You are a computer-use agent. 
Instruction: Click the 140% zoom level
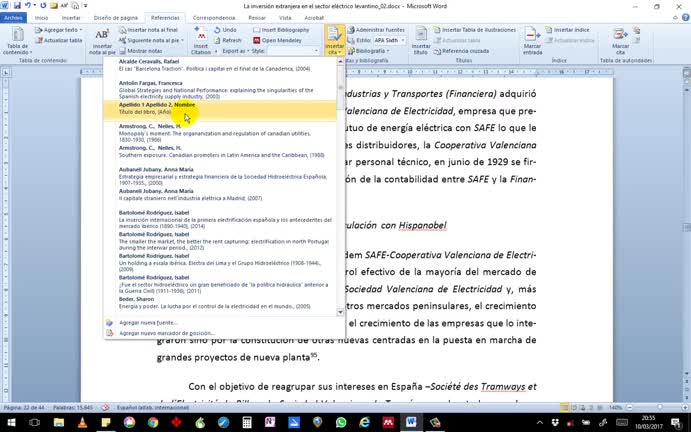(615, 408)
